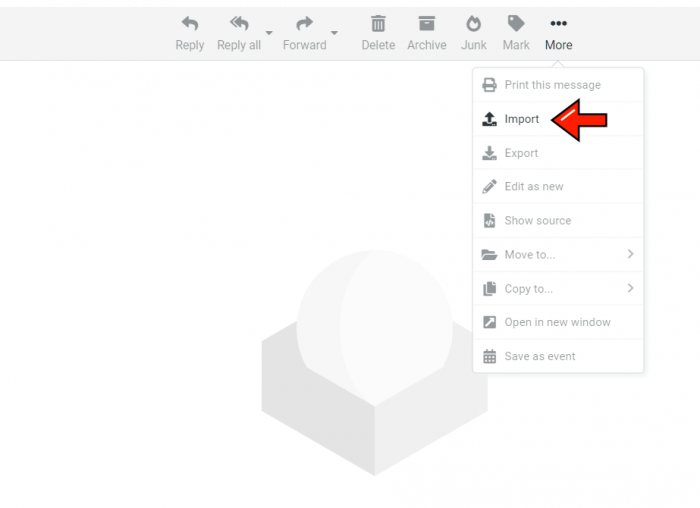
Task: Select Print this message
Action: [x=558, y=85]
